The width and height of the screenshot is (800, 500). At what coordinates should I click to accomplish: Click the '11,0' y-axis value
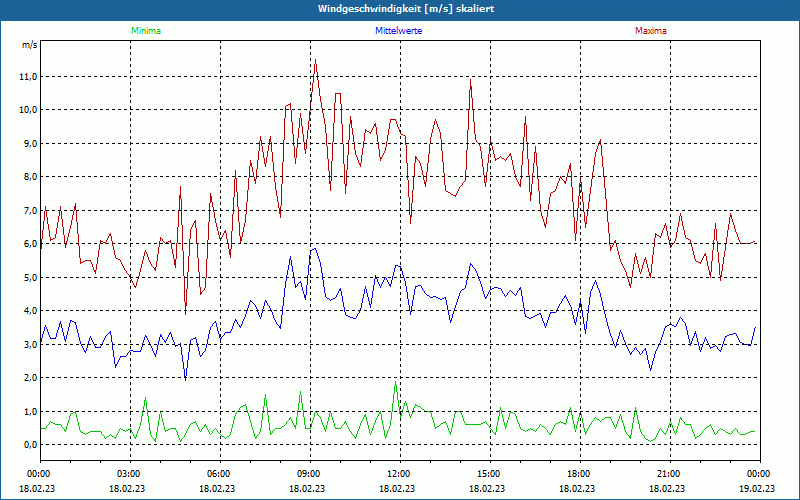pos(28,77)
